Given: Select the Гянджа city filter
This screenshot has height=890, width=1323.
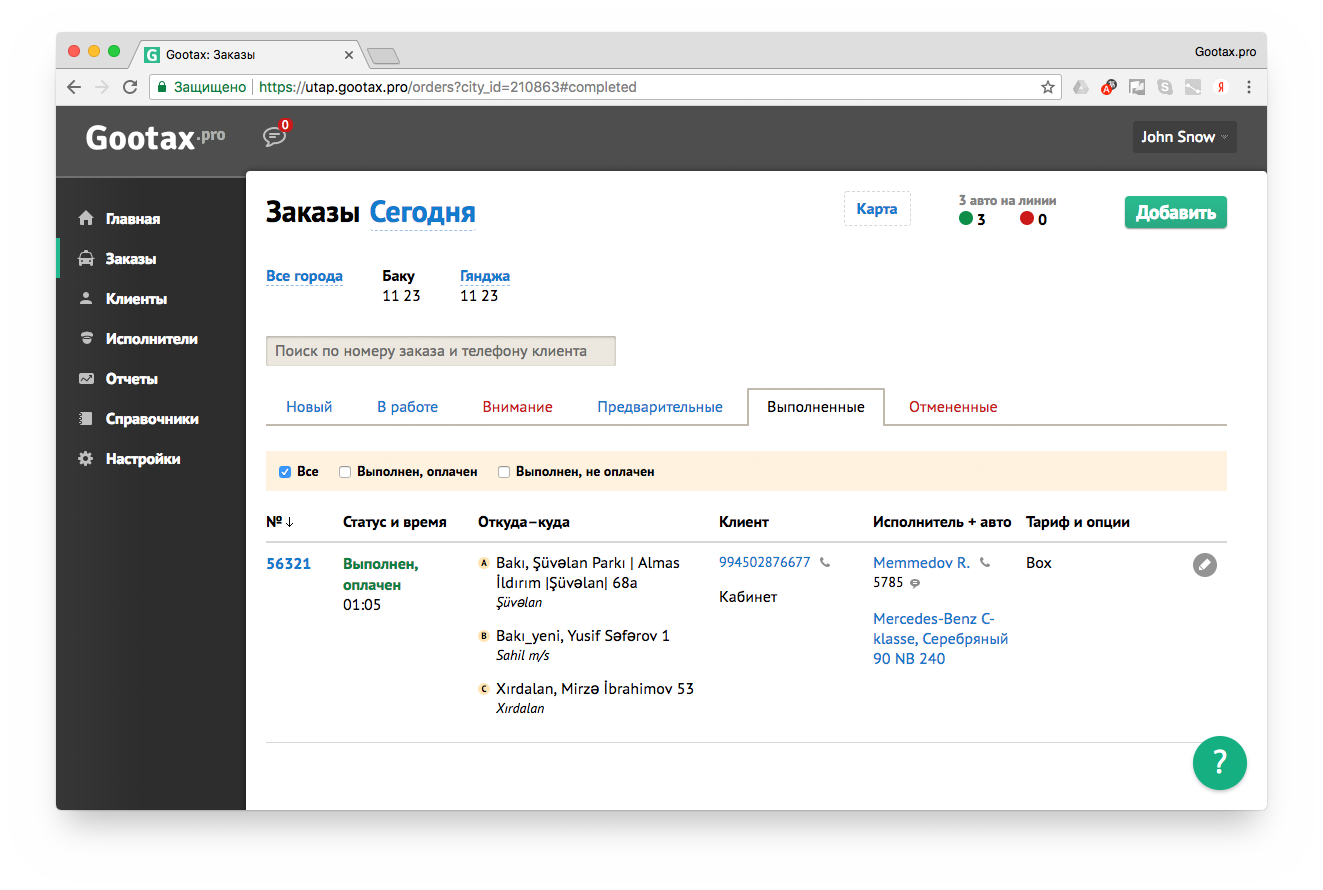Looking at the screenshot, I should (x=485, y=276).
